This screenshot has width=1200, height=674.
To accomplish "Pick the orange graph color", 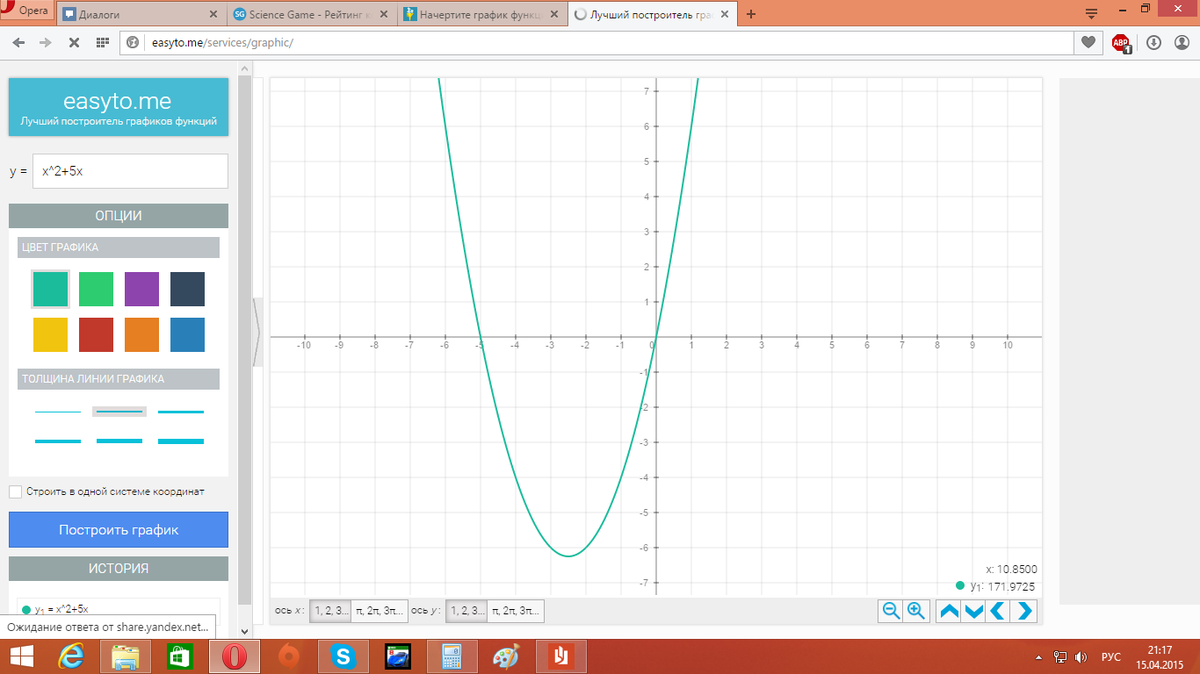I will (x=142, y=335).
